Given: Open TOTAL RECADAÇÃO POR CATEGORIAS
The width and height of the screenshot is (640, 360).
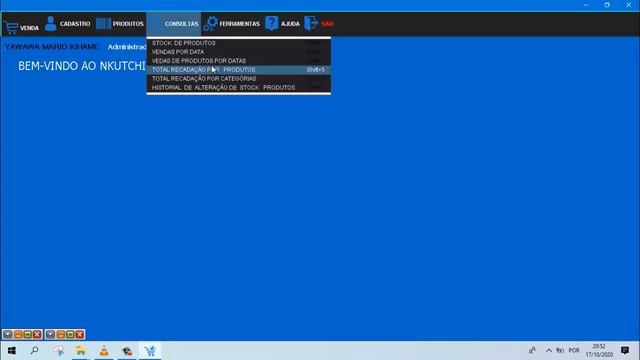Looking at the screenshot, I should pyautogui.click(x=238, y=79).
